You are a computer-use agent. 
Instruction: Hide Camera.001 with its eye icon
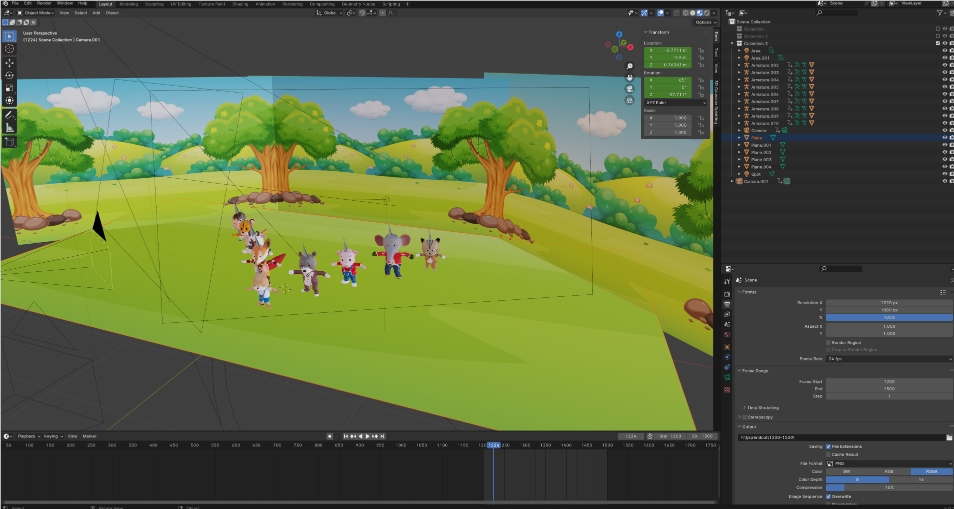[x=945, y=181]
